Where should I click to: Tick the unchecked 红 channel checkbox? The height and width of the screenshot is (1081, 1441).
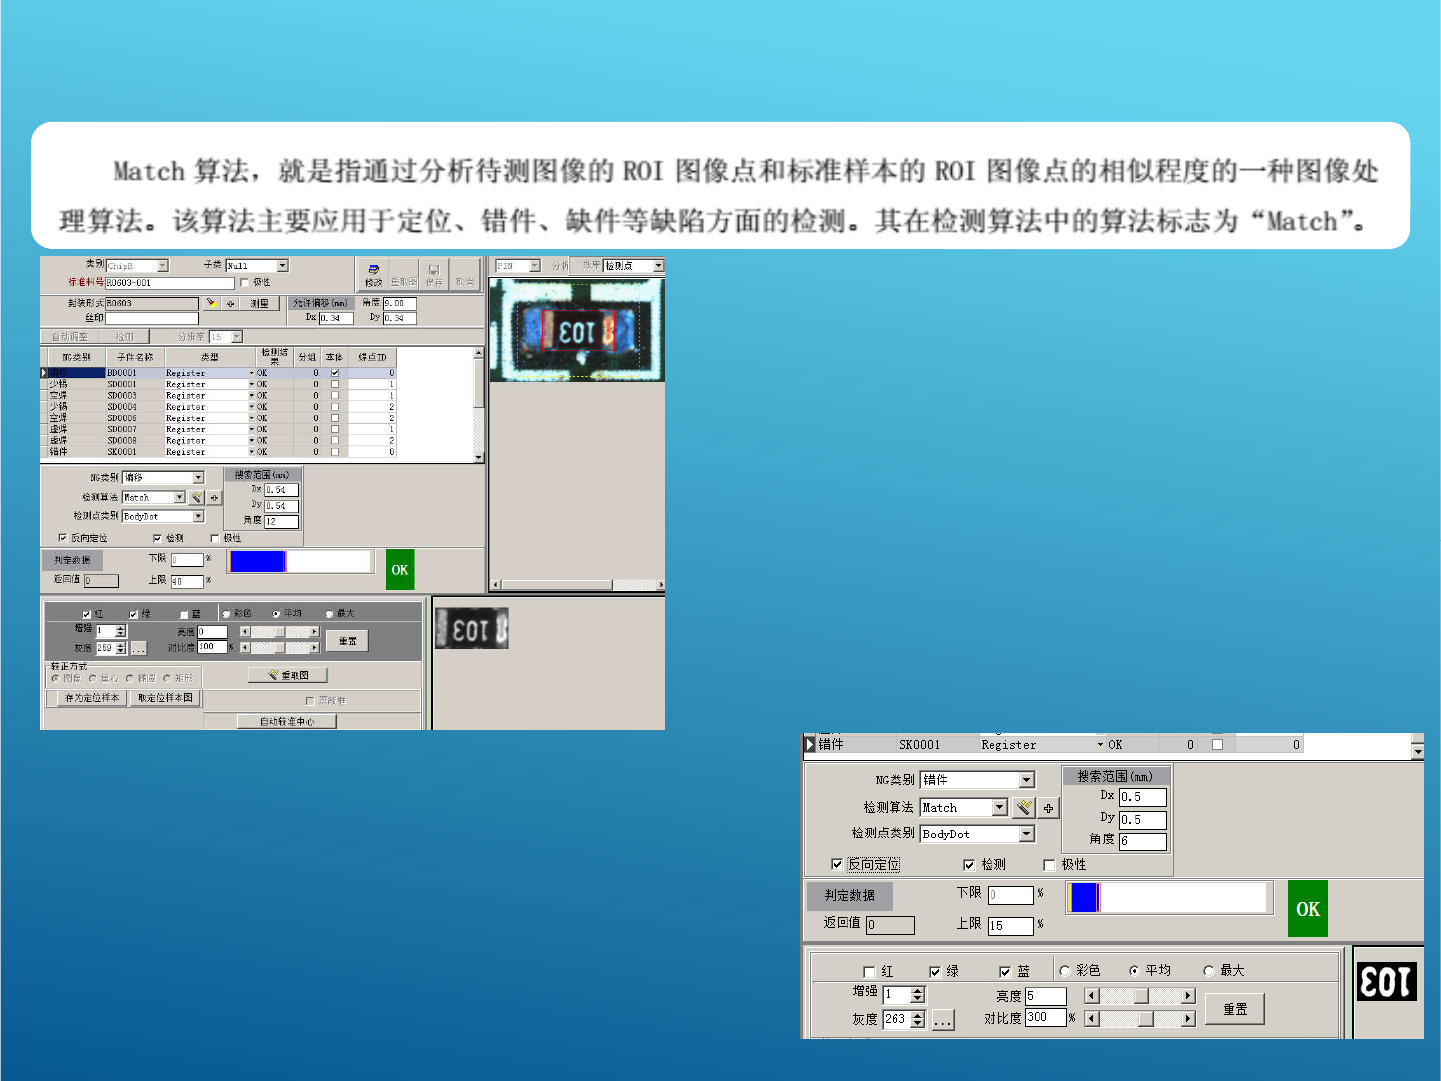coord(869,971)
